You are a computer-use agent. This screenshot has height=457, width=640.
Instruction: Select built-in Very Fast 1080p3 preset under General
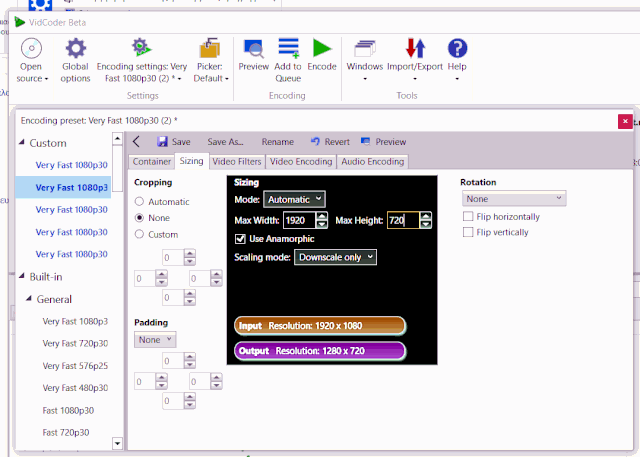[75, 321]
